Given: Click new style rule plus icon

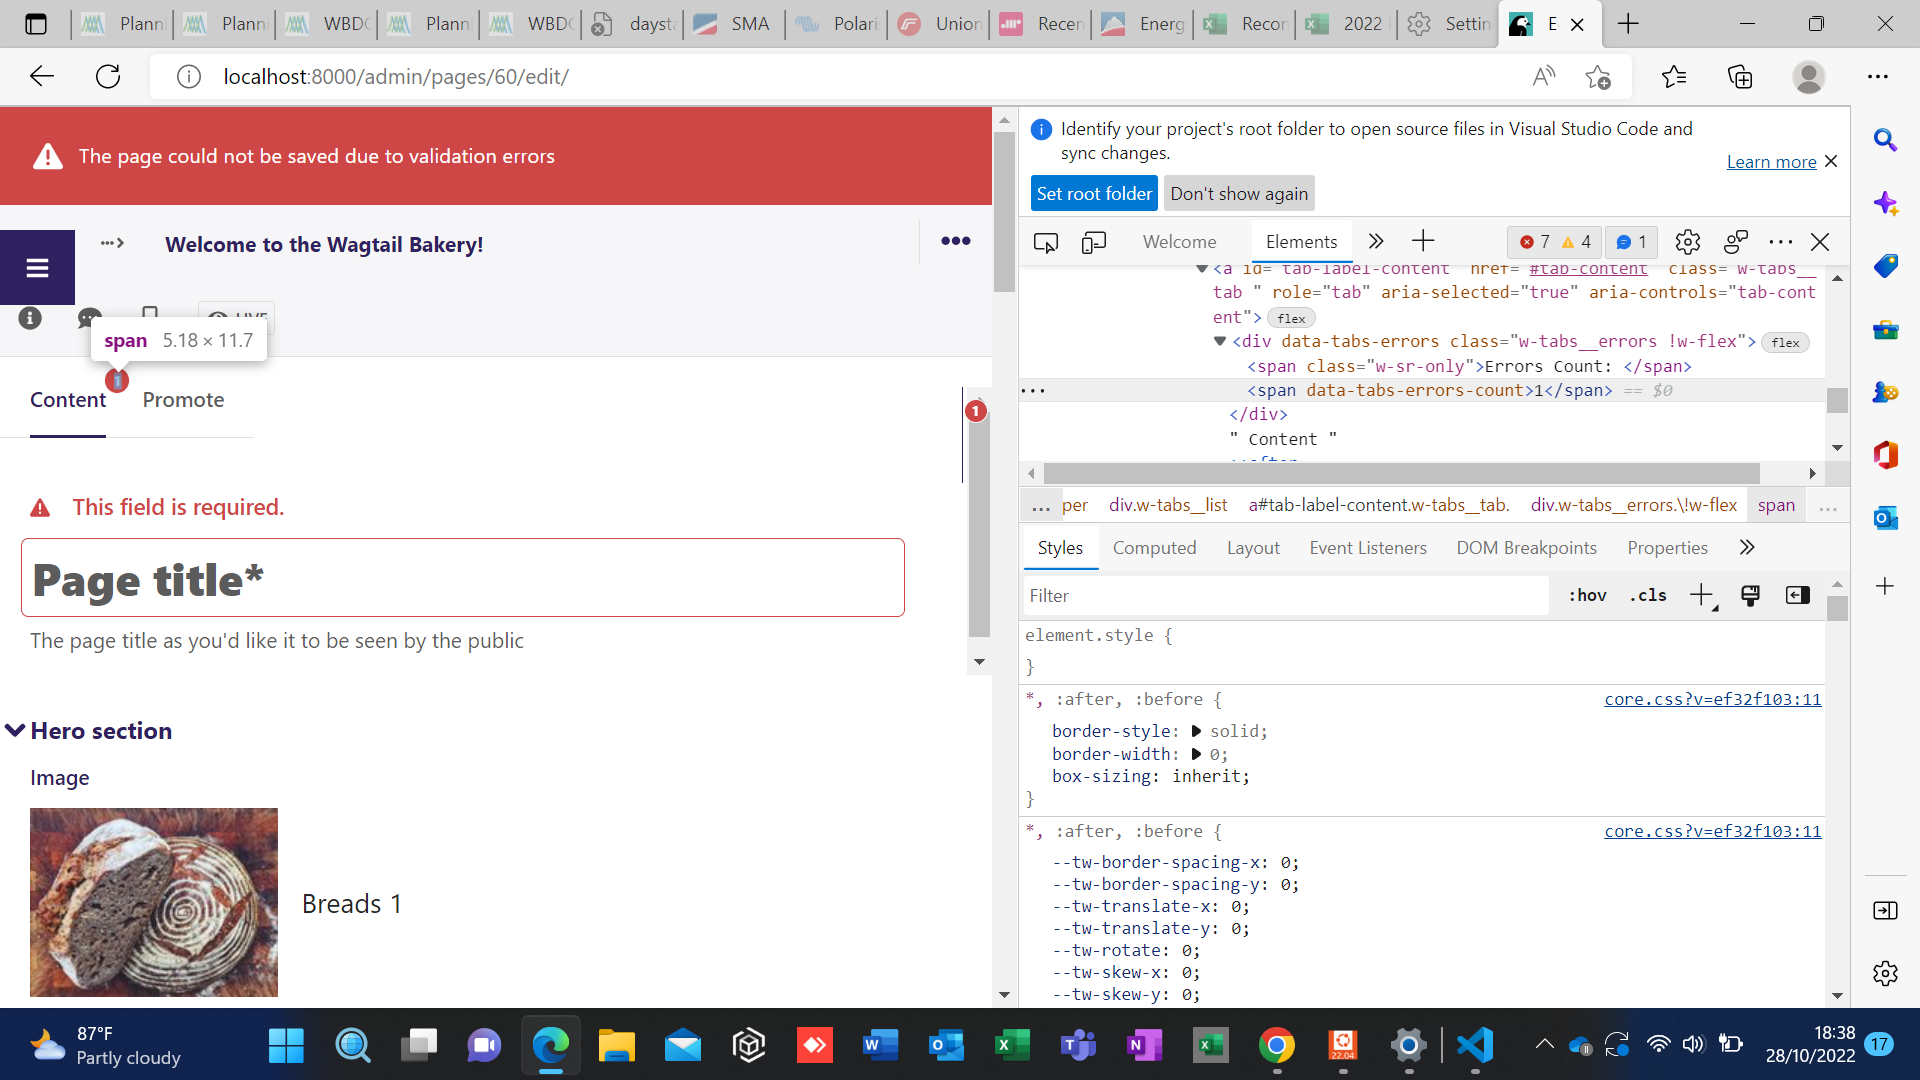Looking at the screenshot, I should (1701, 595).
